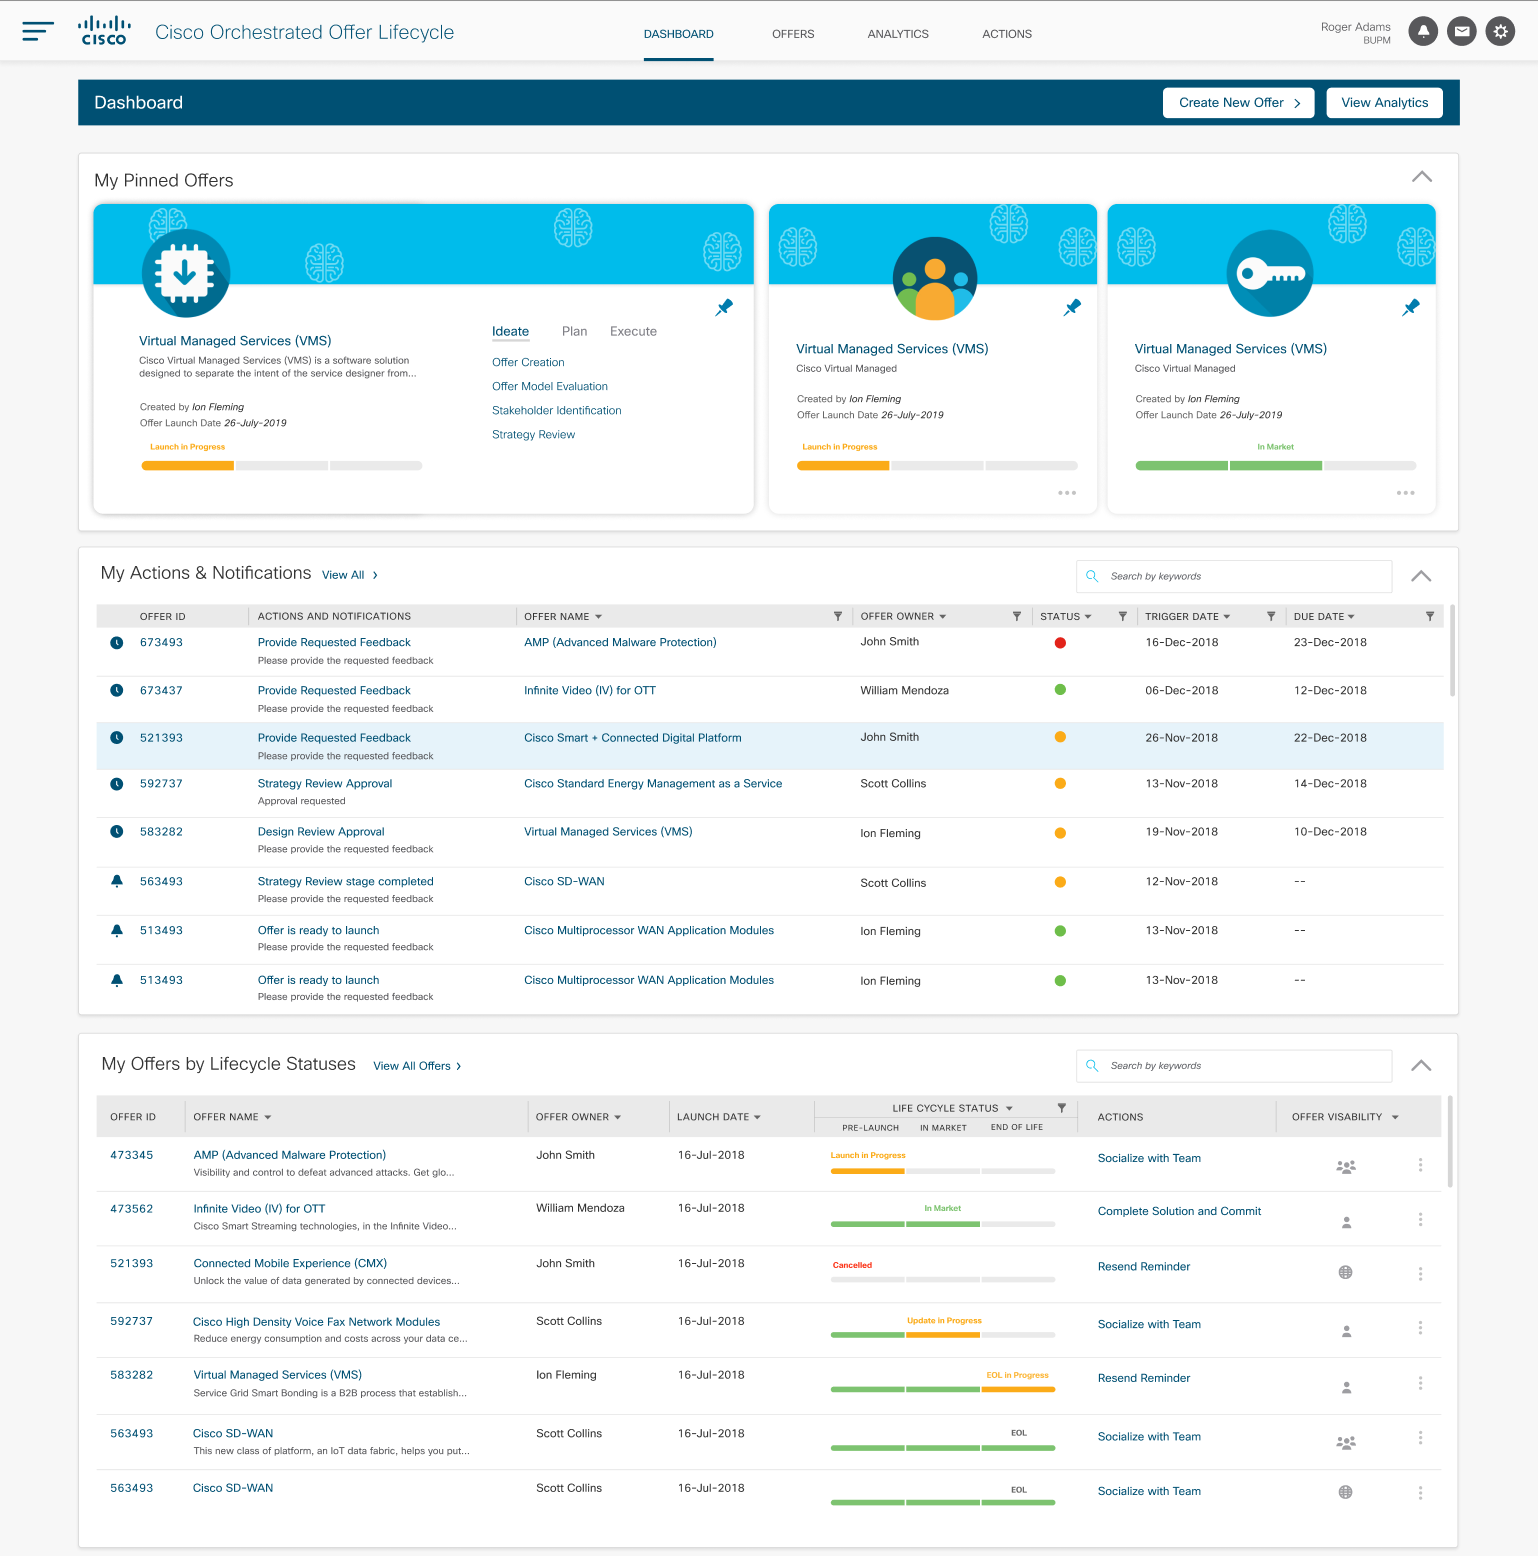Open the kebab menu for offer 473562
The image size is (1538, 1556).
tap(1420, 1220)
